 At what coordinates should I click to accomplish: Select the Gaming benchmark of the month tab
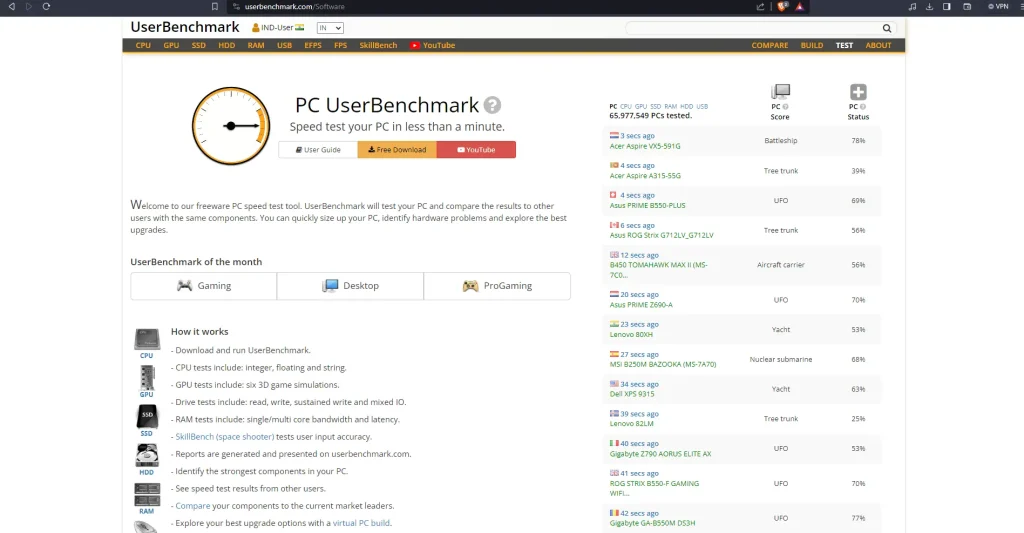(x=204, y=286)
